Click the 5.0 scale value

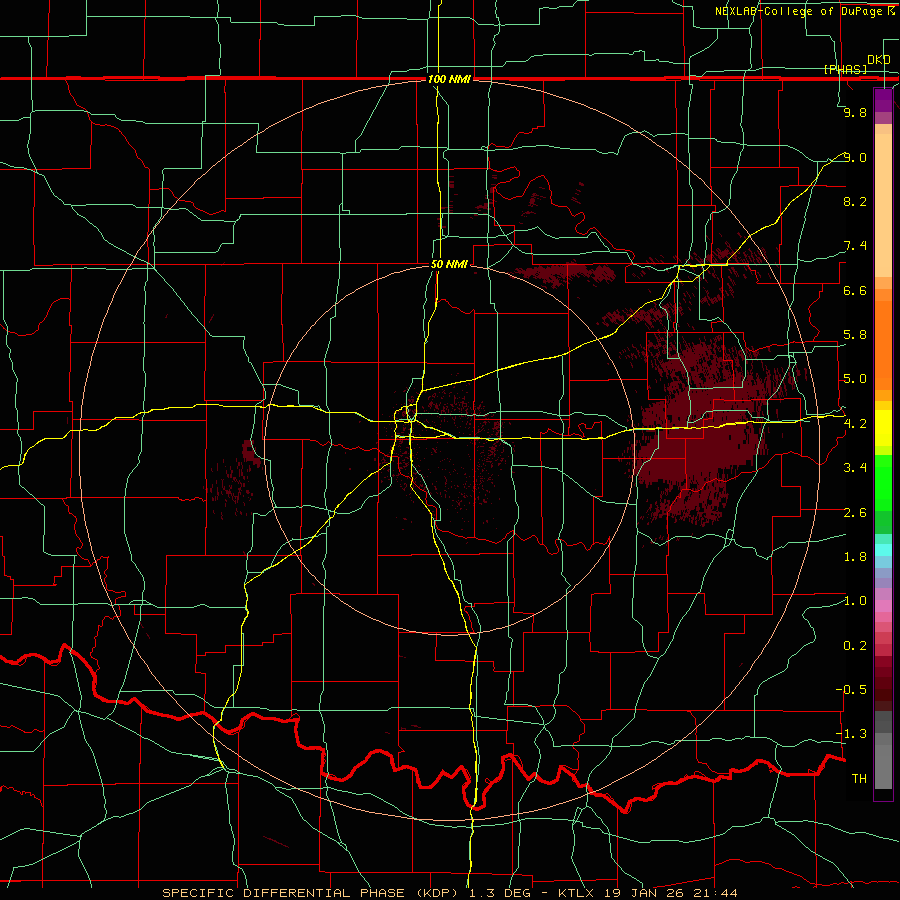(855, 379)
